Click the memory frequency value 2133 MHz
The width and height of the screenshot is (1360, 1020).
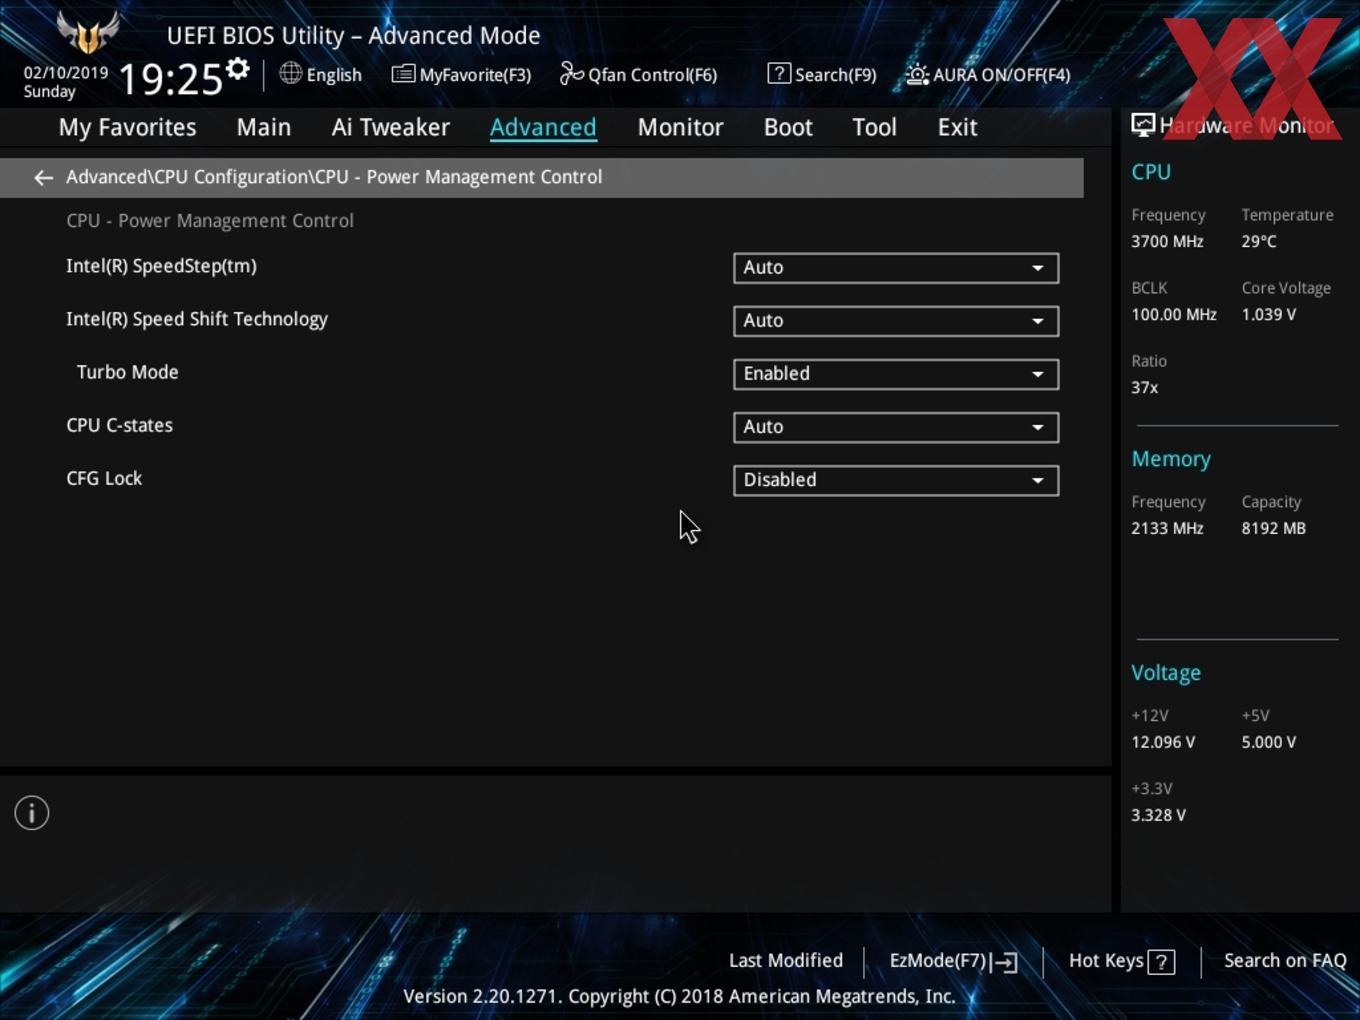[1167, 528]
